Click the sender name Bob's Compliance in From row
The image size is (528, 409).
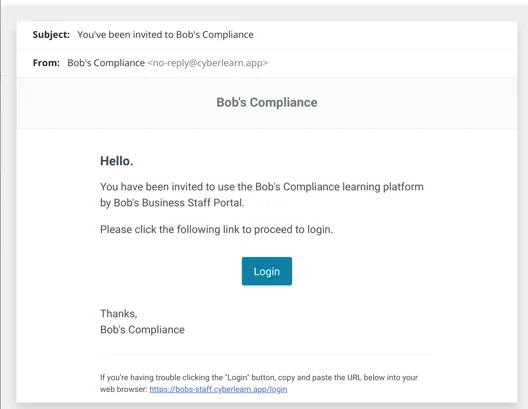coord(106,63)
